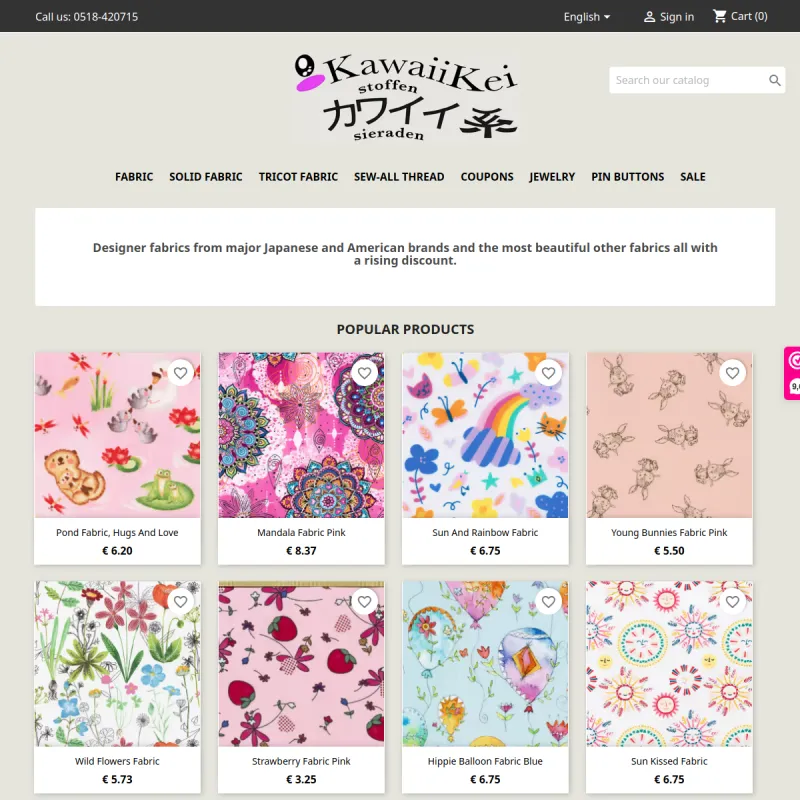The width and height of the screenshot is (800, 800).
Task: Open the Sew-All Thread category
Action: [399, 177]
